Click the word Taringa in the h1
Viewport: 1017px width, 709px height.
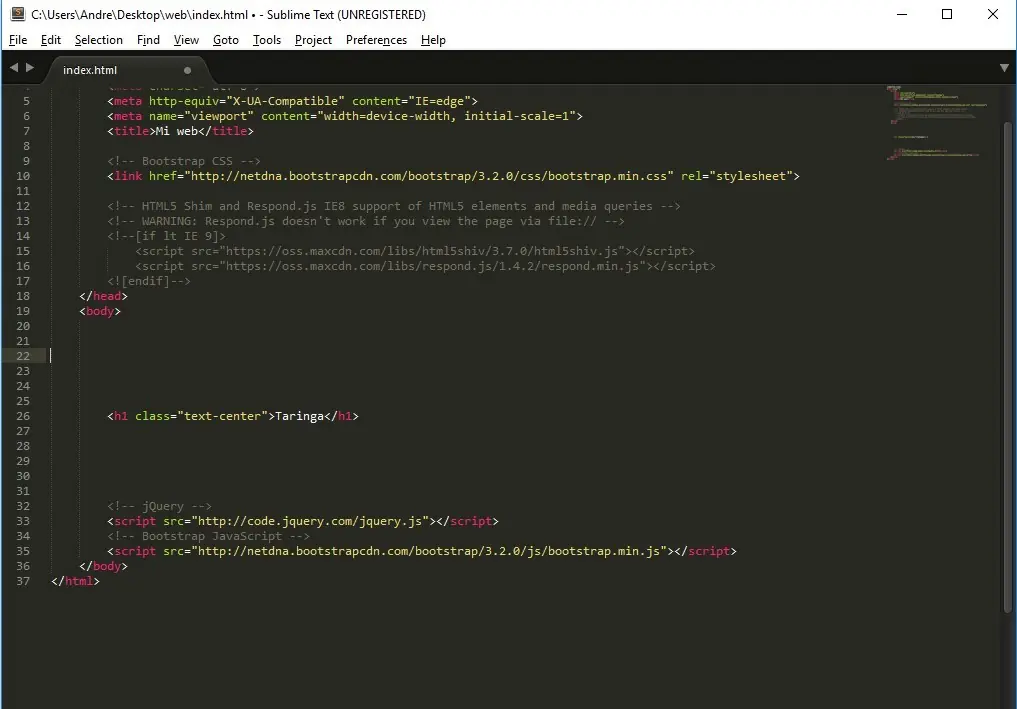coord(300,416)
